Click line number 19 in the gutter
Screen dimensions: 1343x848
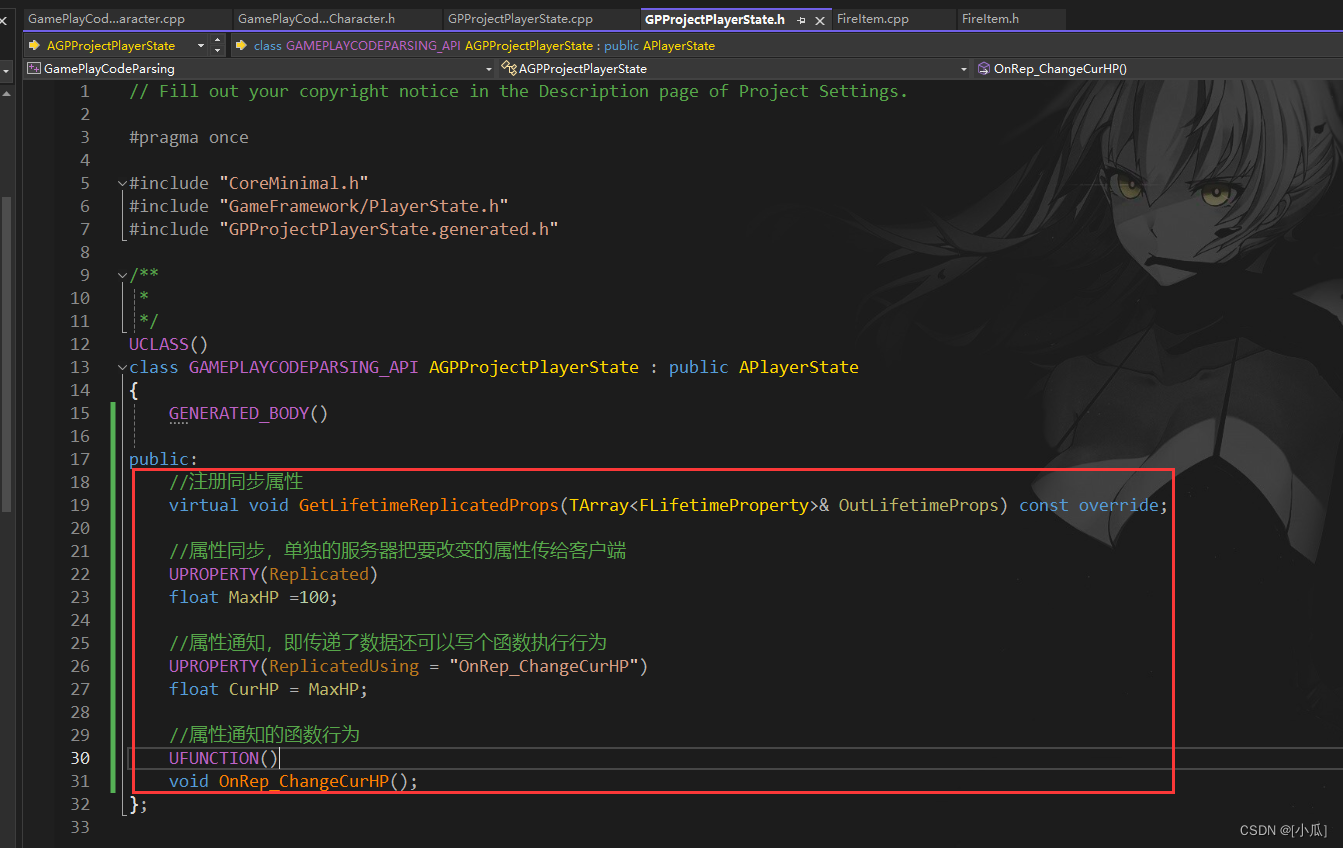tap(79, 505)
